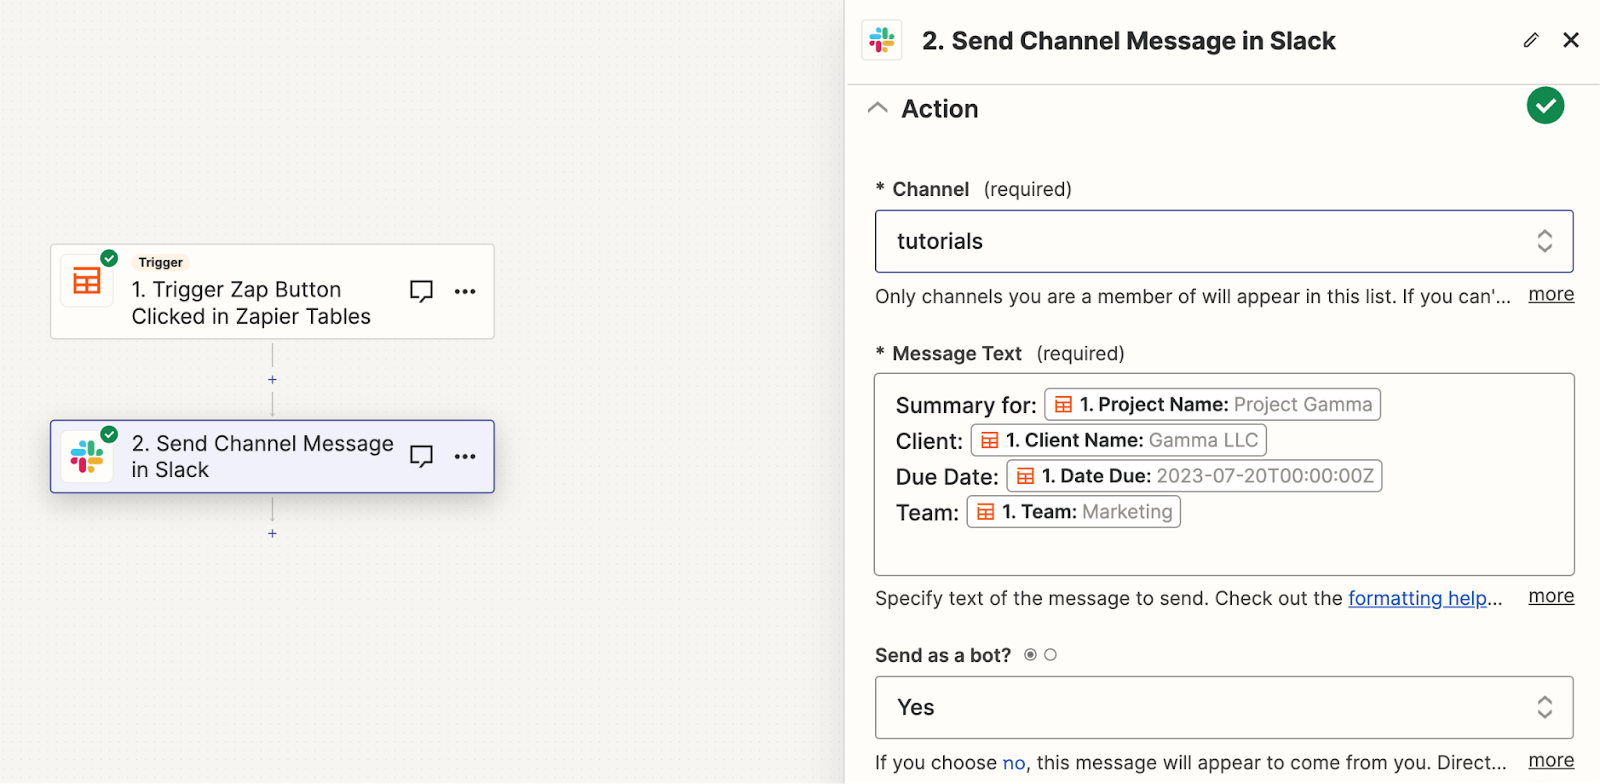Click the Date Due field pill
The image size is (1600, 784).
tap(1194, 476)
